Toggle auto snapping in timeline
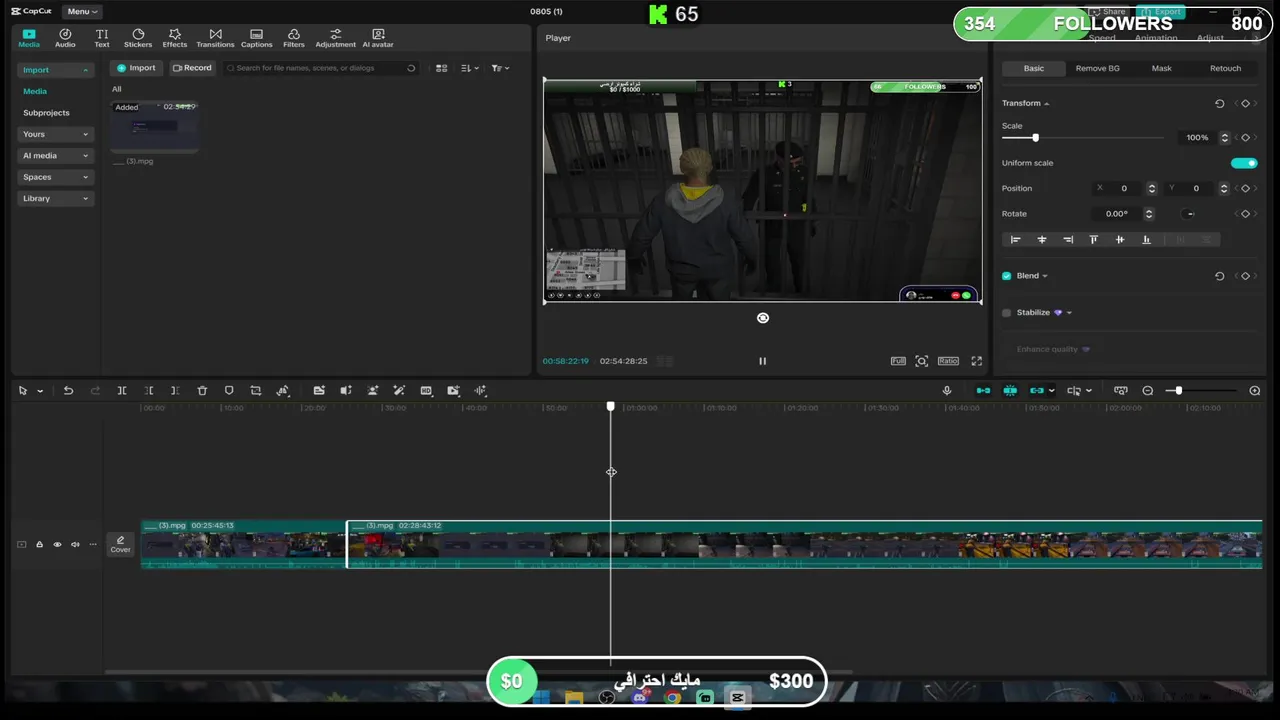The image size is (1280, 720). pos(1010,391)
